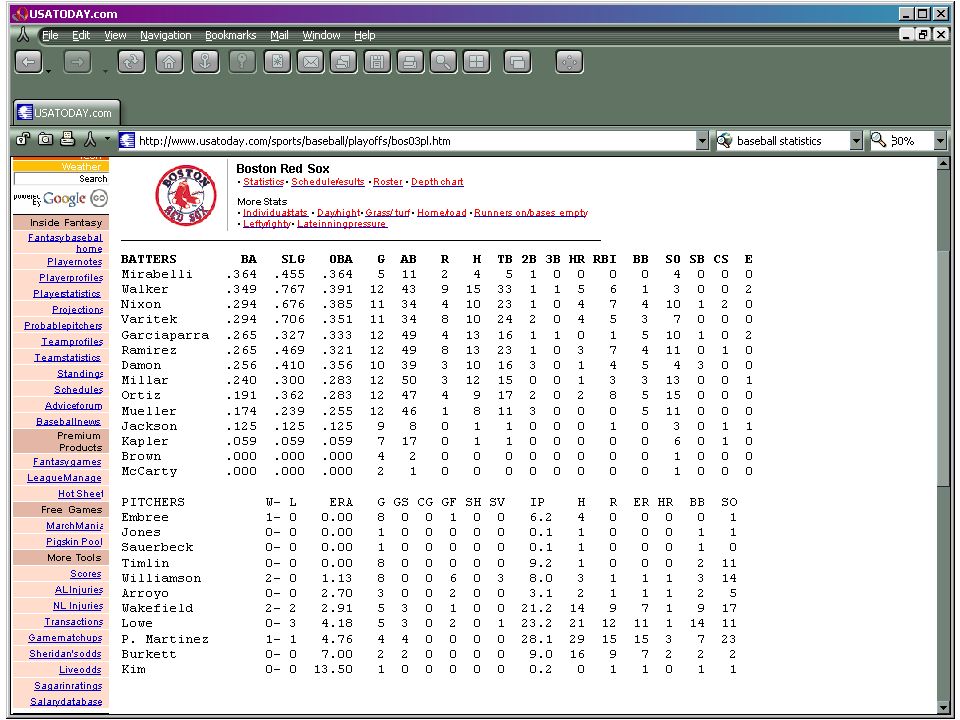Print using the printer toolbar icon
The width and height of the screenshot is (960, 720).
tap(410, 62)
